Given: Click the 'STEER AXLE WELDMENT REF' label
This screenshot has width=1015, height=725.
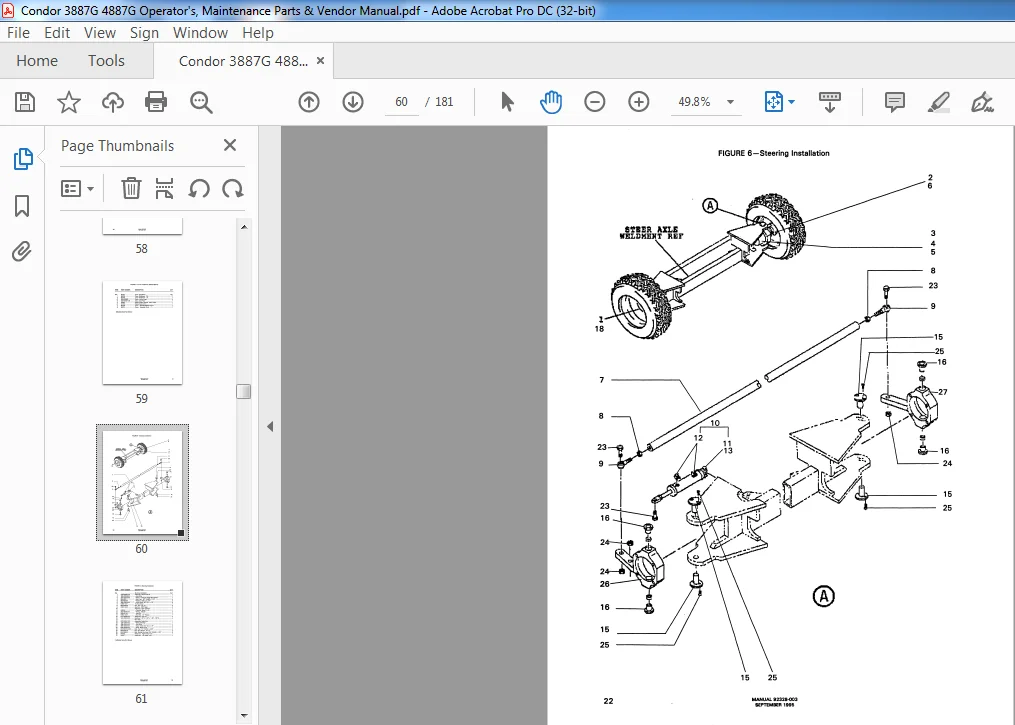Looking at the screenshot, I should [651, 233].
